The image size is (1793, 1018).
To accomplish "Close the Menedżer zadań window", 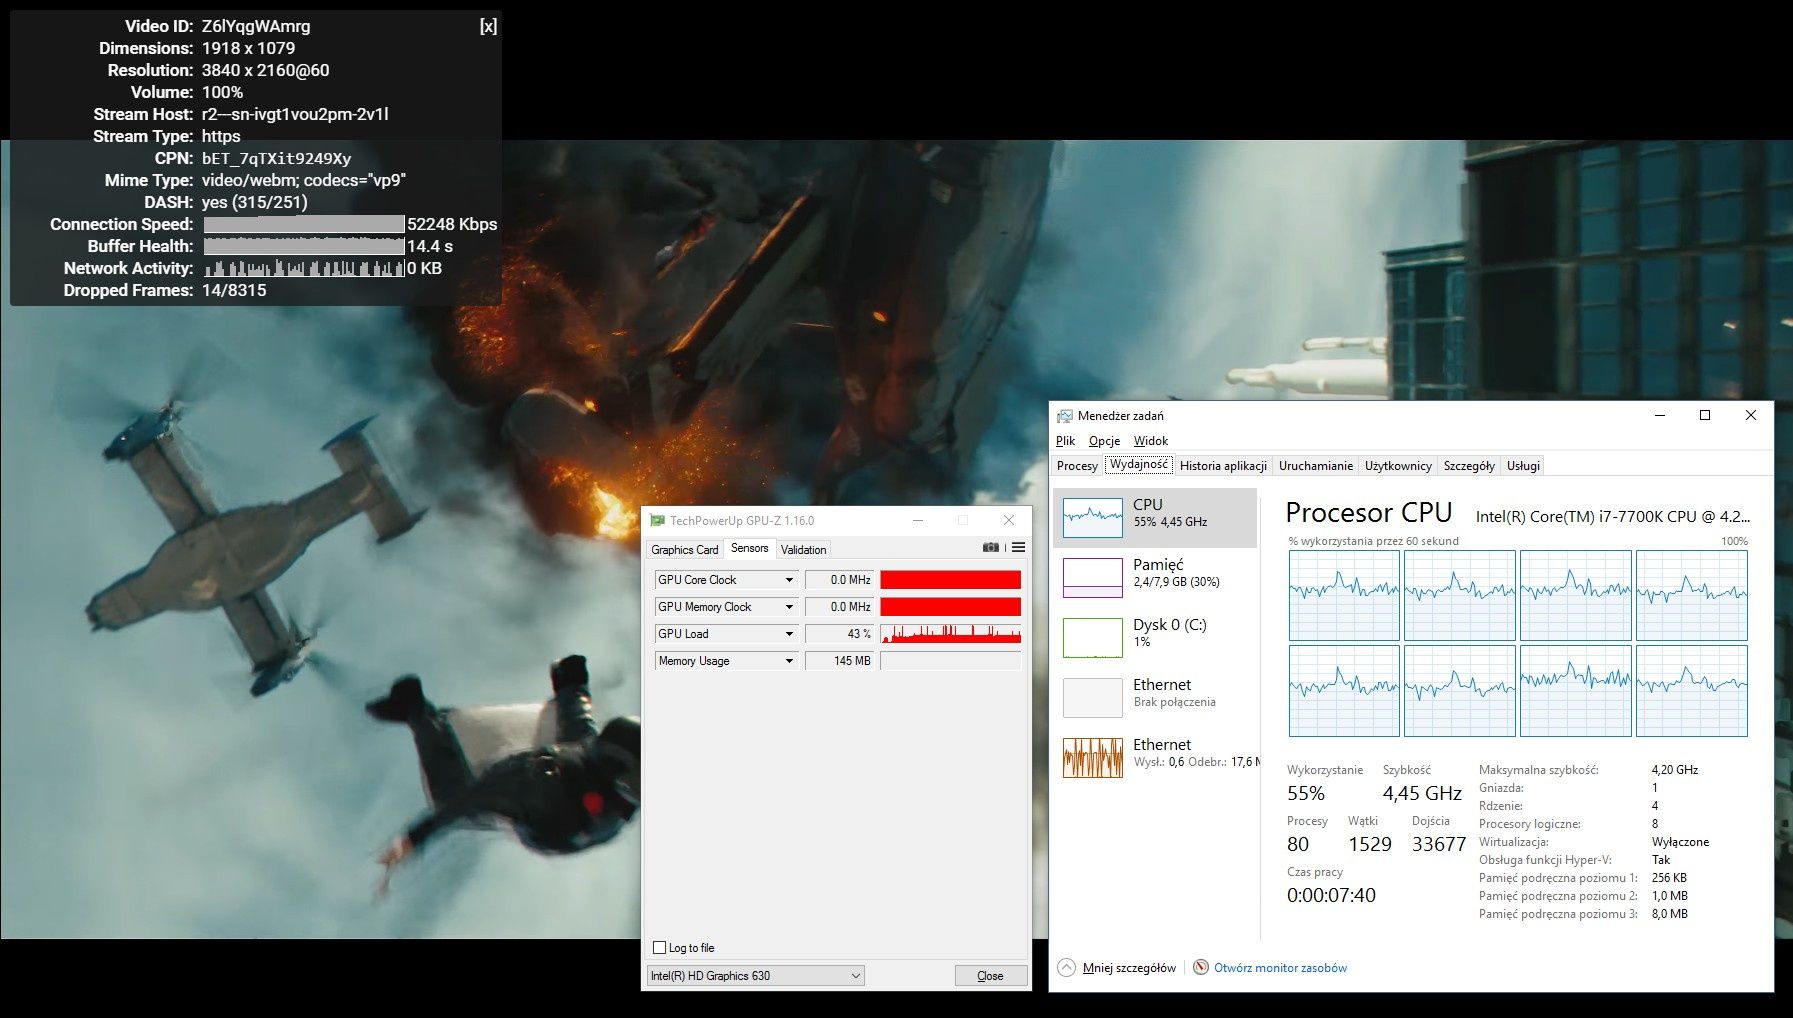I will coord(1750,416).
